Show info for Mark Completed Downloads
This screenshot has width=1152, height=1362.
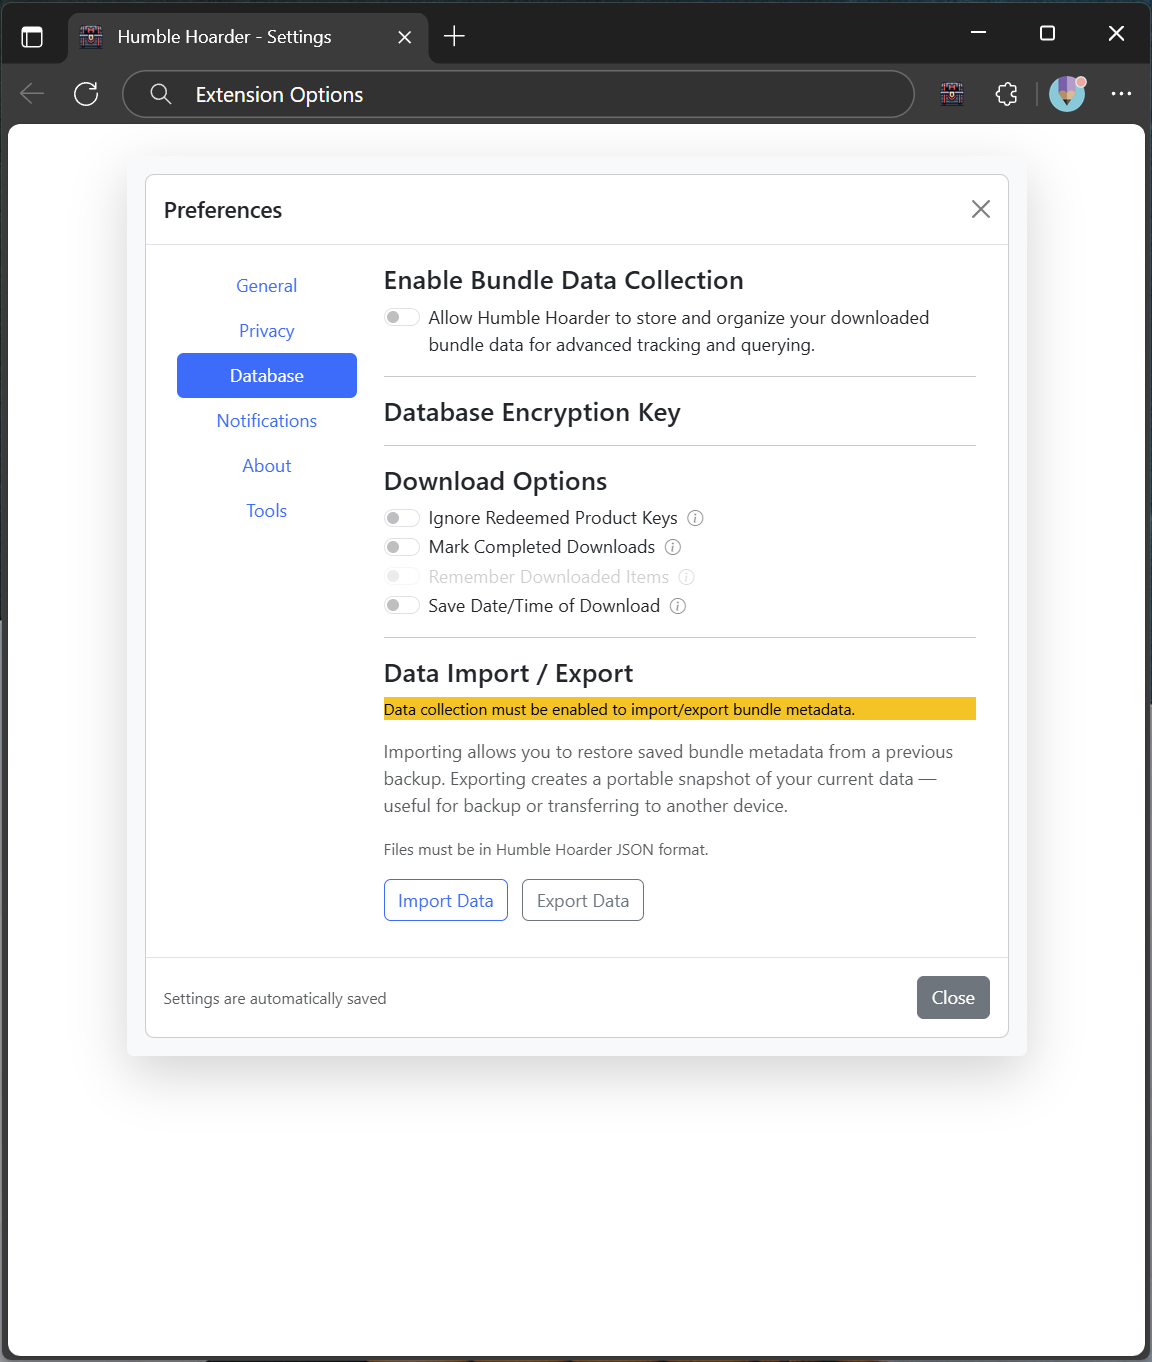pyautogui.click(x=673, y=547)
